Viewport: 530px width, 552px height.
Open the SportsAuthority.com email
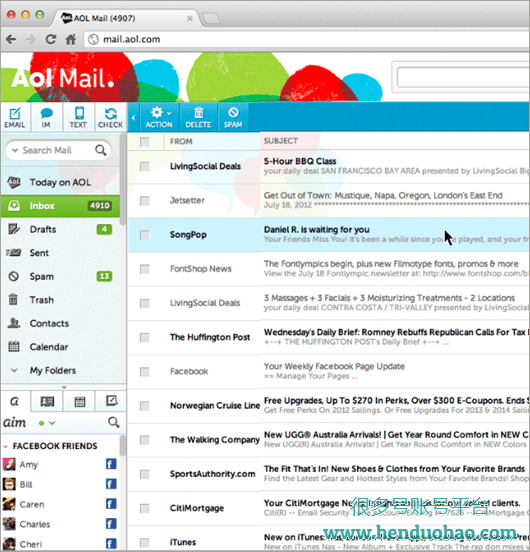coord(329,474)
